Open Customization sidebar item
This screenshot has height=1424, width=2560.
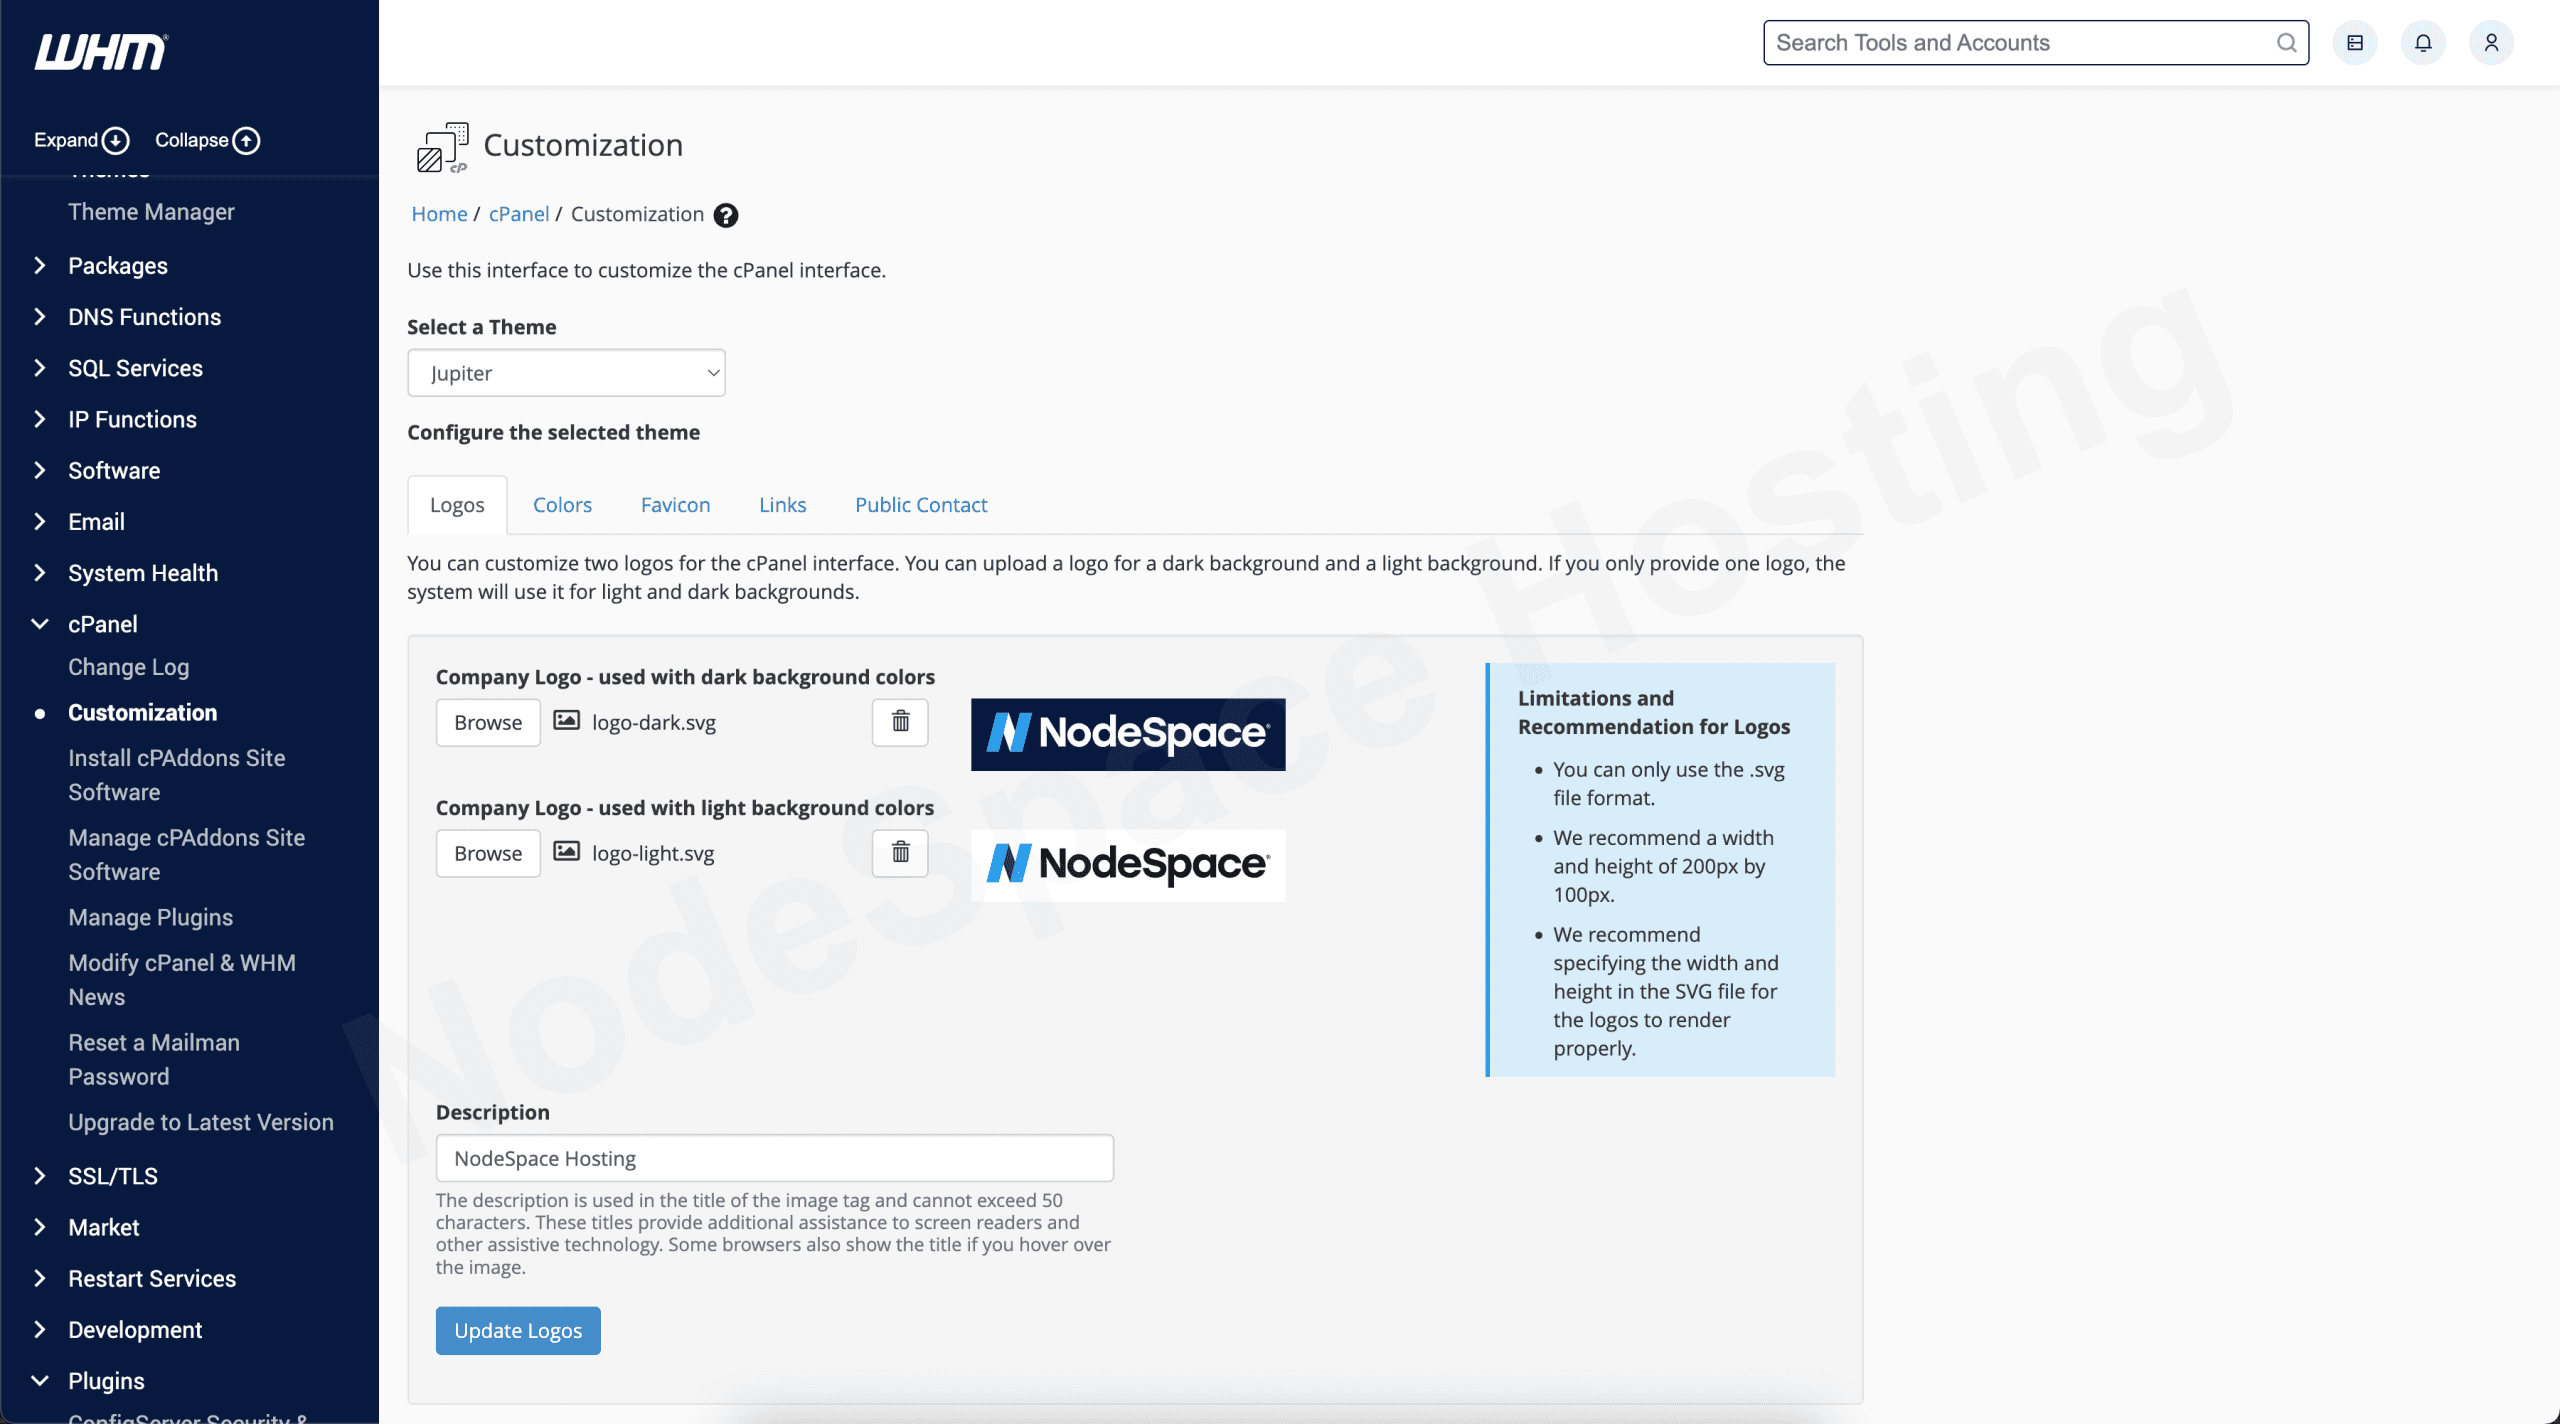pos(142,713)
